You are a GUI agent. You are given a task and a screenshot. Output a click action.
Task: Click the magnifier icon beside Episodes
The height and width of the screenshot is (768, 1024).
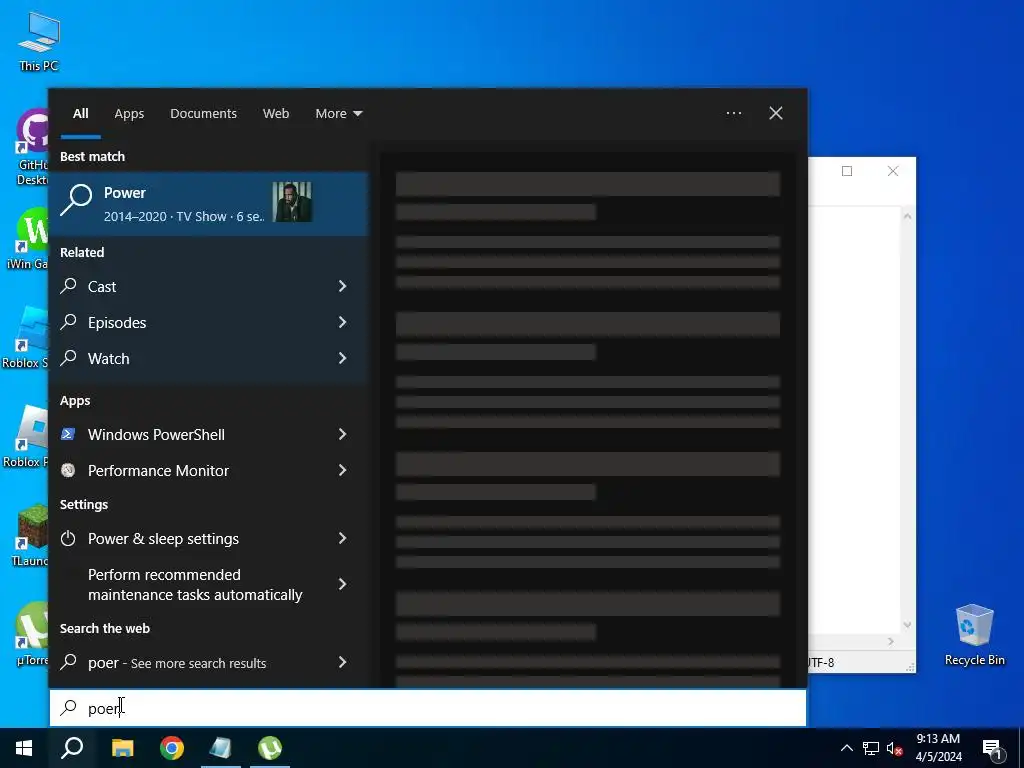69,321
